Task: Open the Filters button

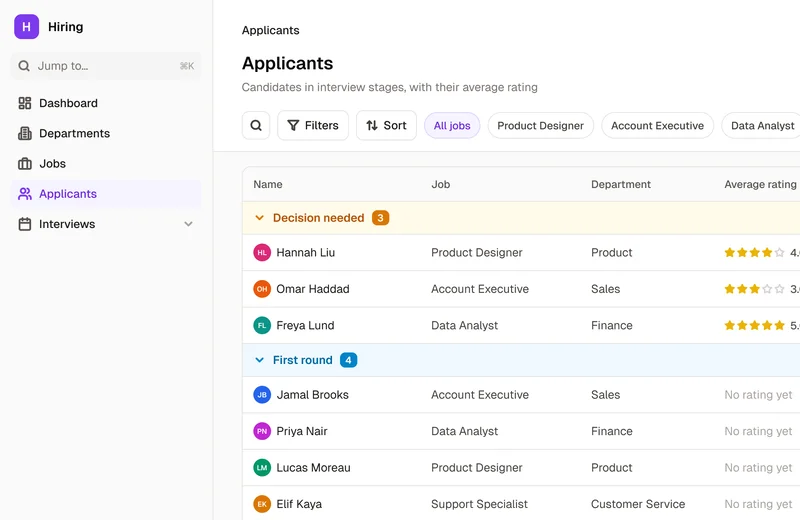Action: tap(313, 125)
